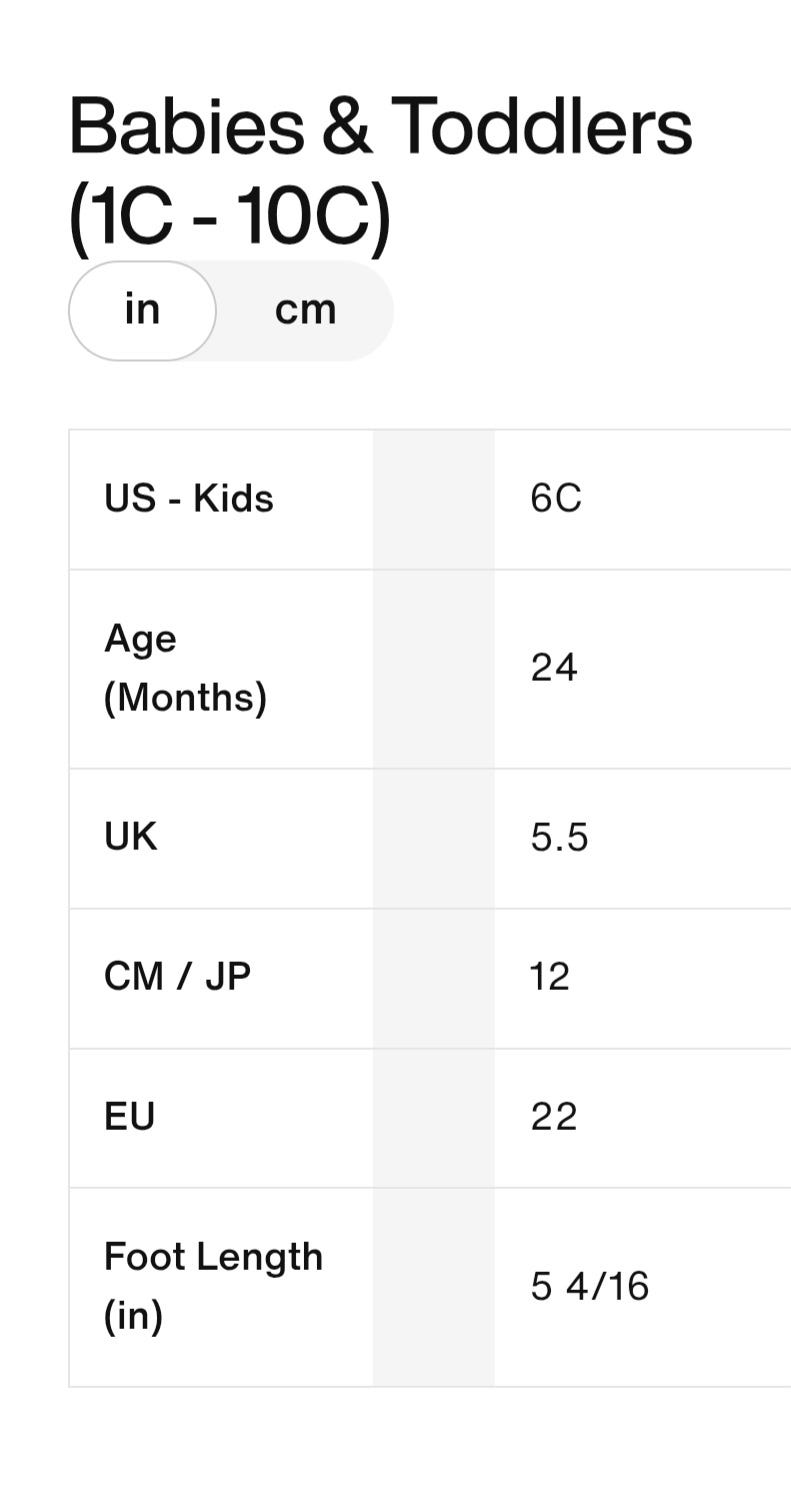Screen dimensions: 791x1493
Task: Select the UK row label
Action: click(131, 837)
